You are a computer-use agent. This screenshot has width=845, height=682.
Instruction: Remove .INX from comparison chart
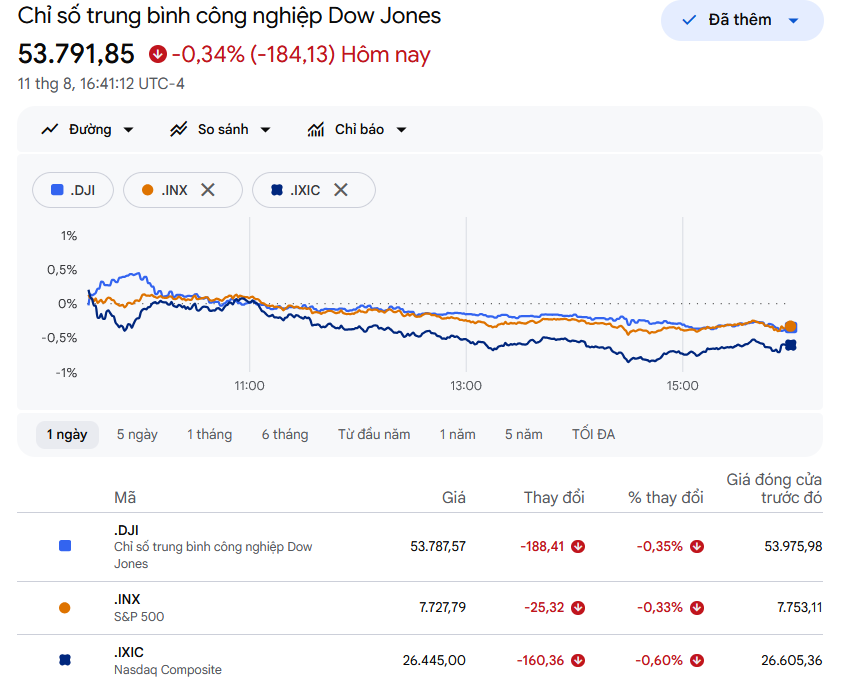[x=208, y=190]
